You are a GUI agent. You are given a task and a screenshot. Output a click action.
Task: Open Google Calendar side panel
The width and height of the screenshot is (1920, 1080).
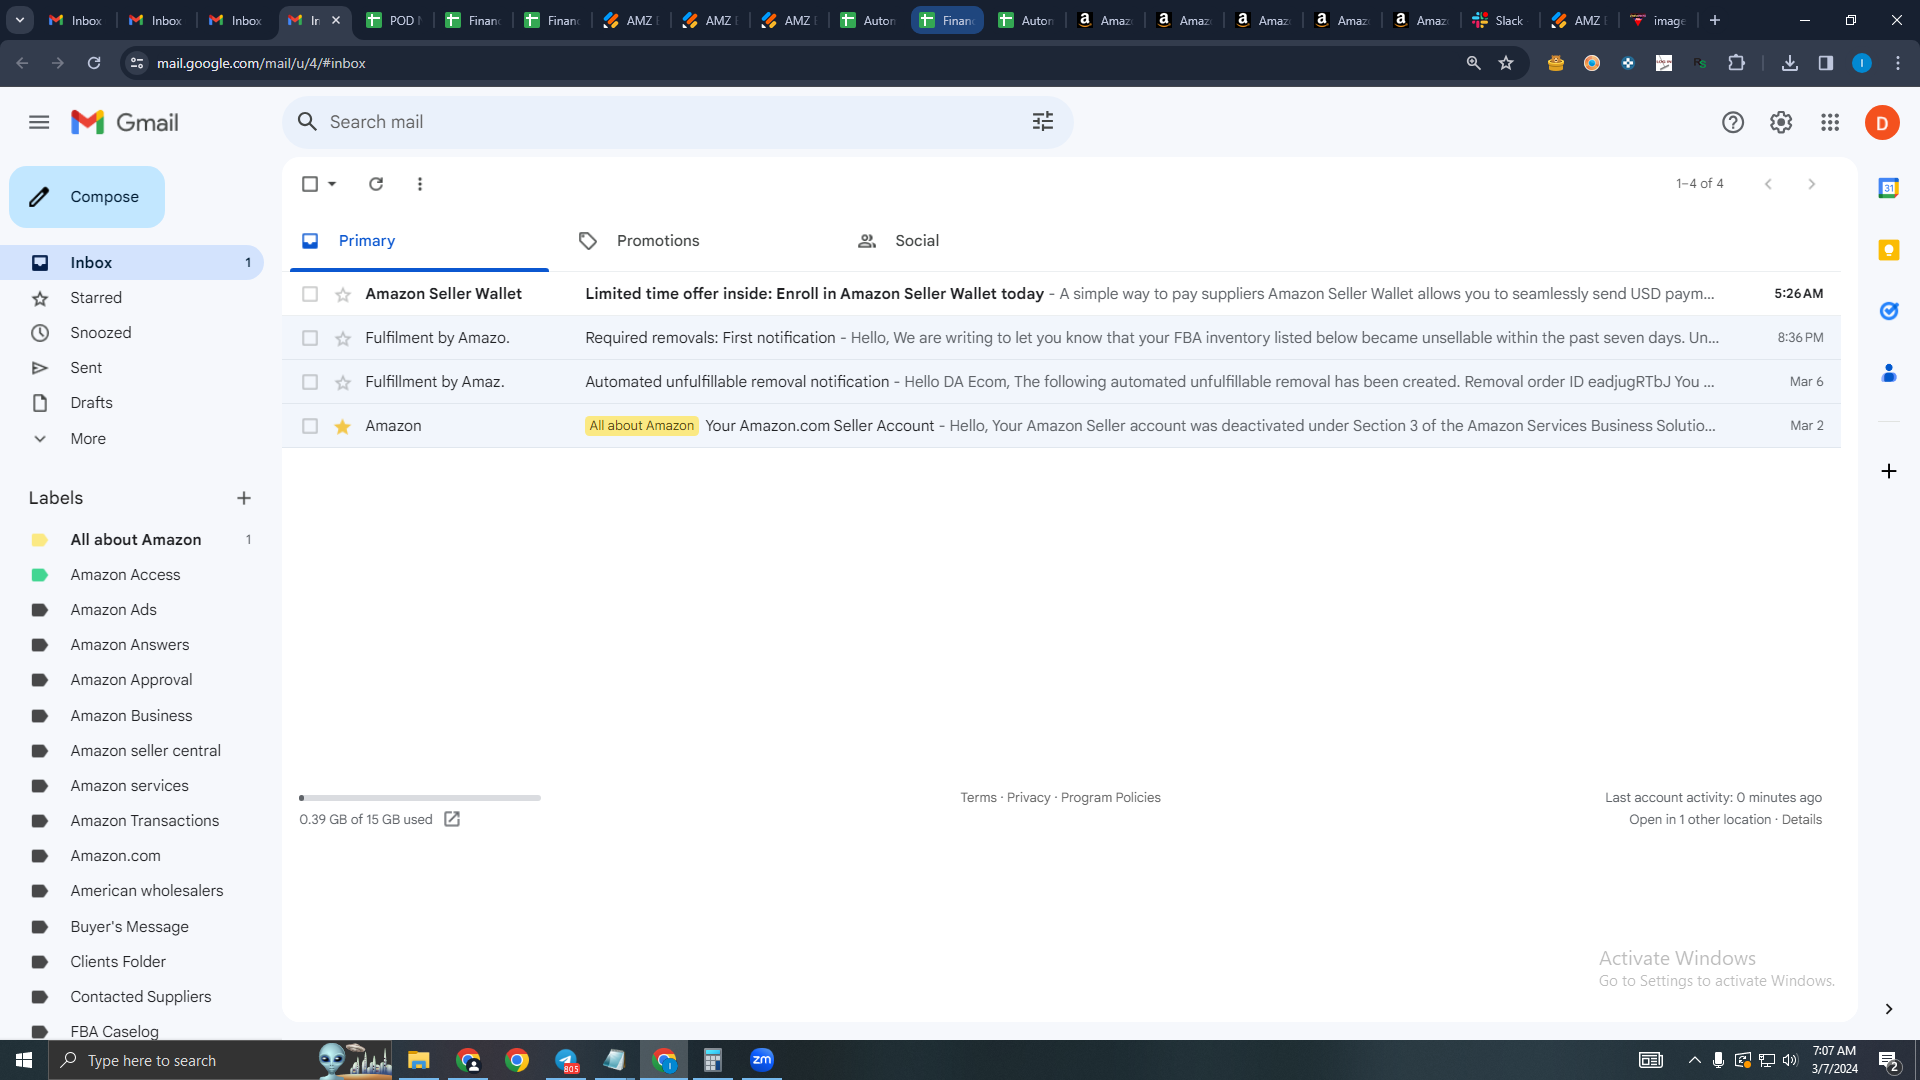click(x=1889, y=188)
